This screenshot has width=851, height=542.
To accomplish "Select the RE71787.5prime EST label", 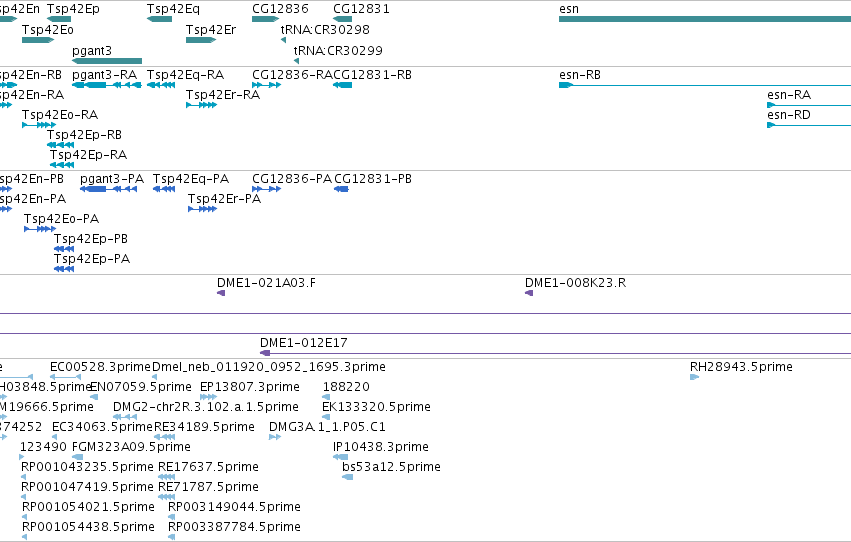I will [208, 487].
